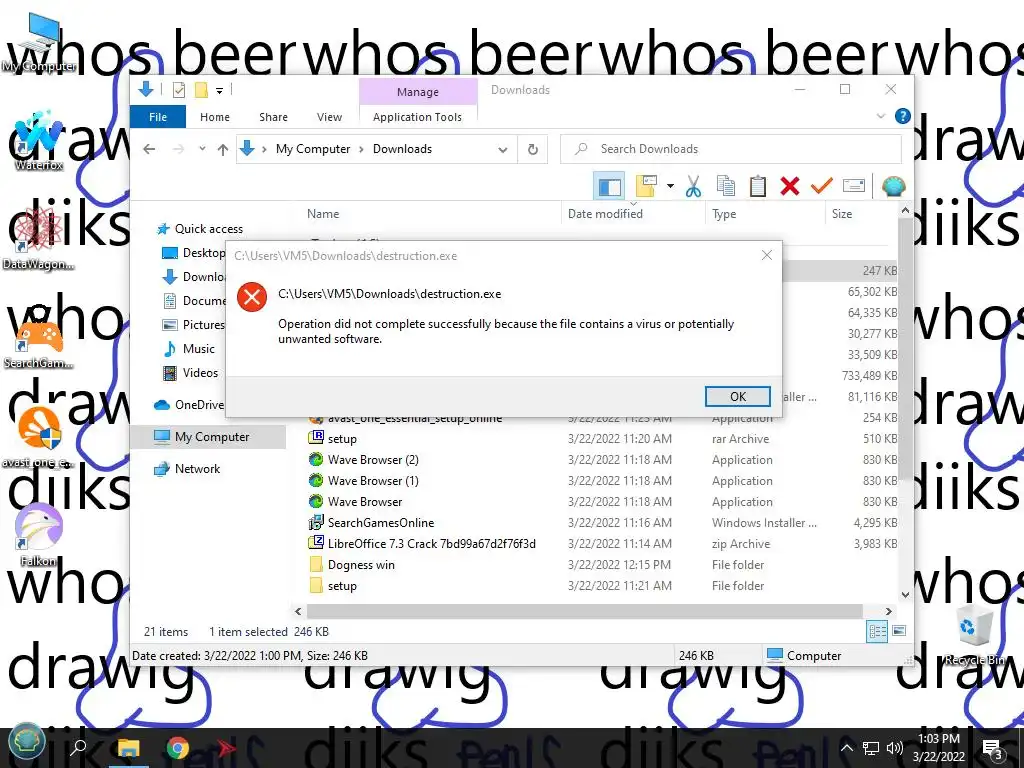1024x768 pixels.
Task: Click the Cut scissors icon
Action: (x=694, y=187)
